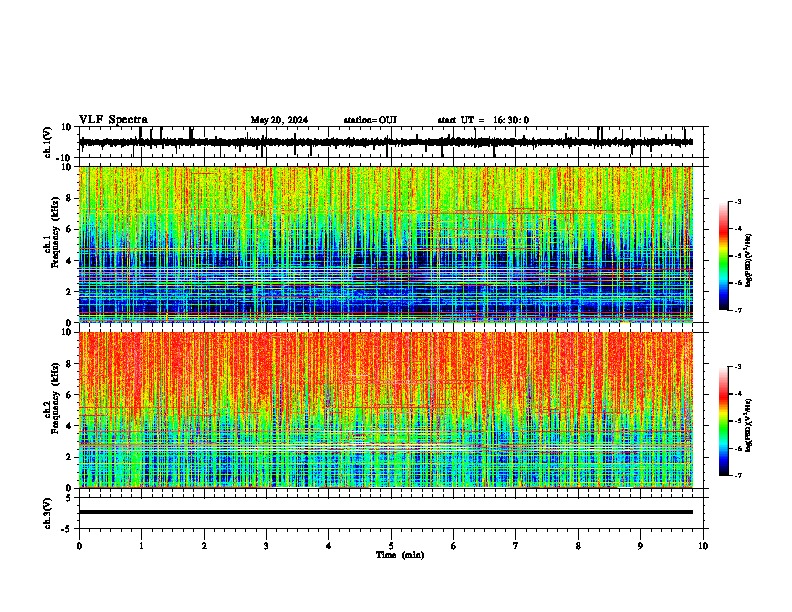
Task: Click the upper color bar log(PSD) units label
Action: (x=748, y=260)
